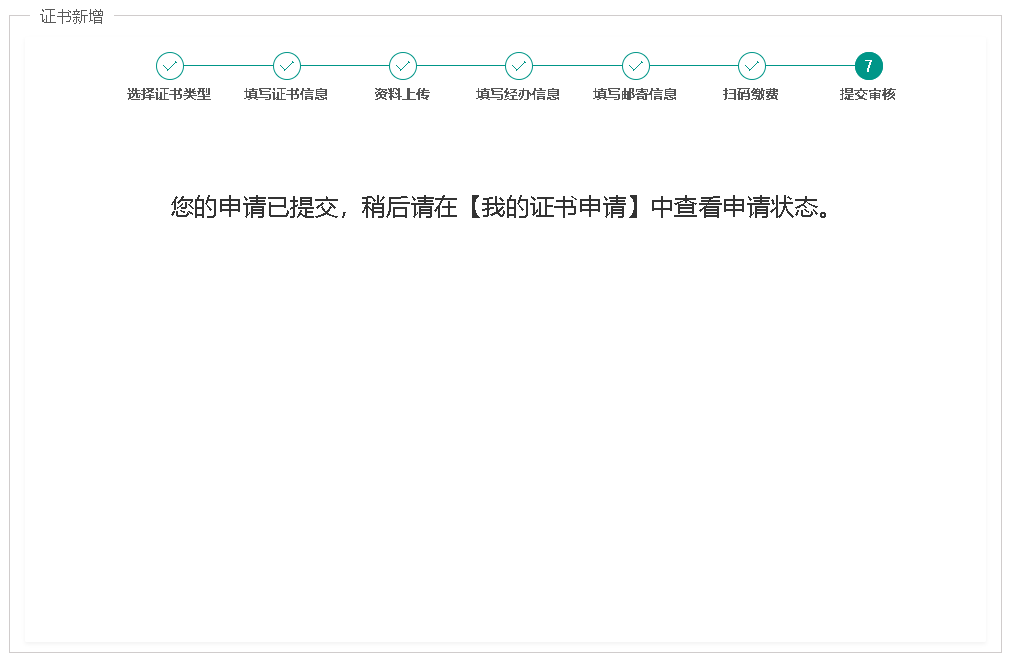
Task: Click the 扫码缴费 step label
Action: coord(751,95)
